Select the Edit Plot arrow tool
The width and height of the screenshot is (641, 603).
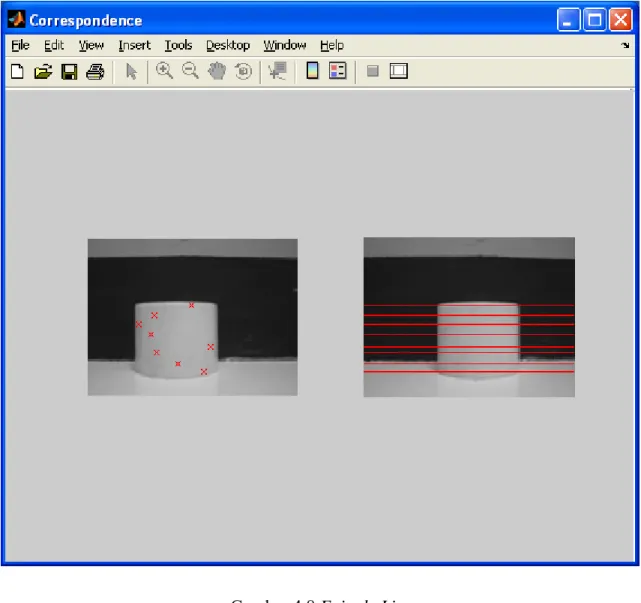pos(131,72)
